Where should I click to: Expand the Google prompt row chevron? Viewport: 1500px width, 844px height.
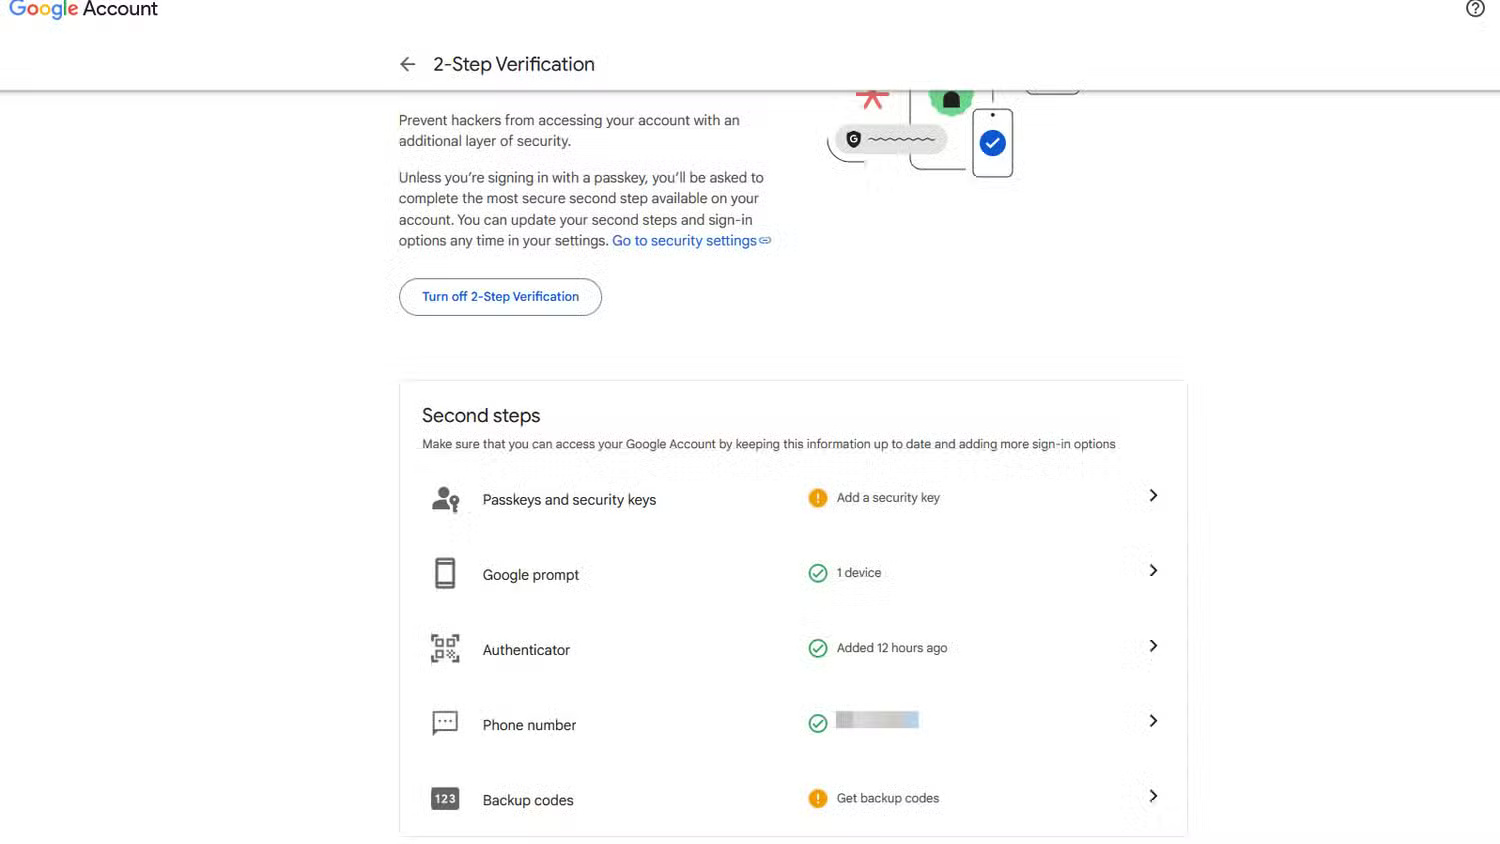[x=1153, y=571]
